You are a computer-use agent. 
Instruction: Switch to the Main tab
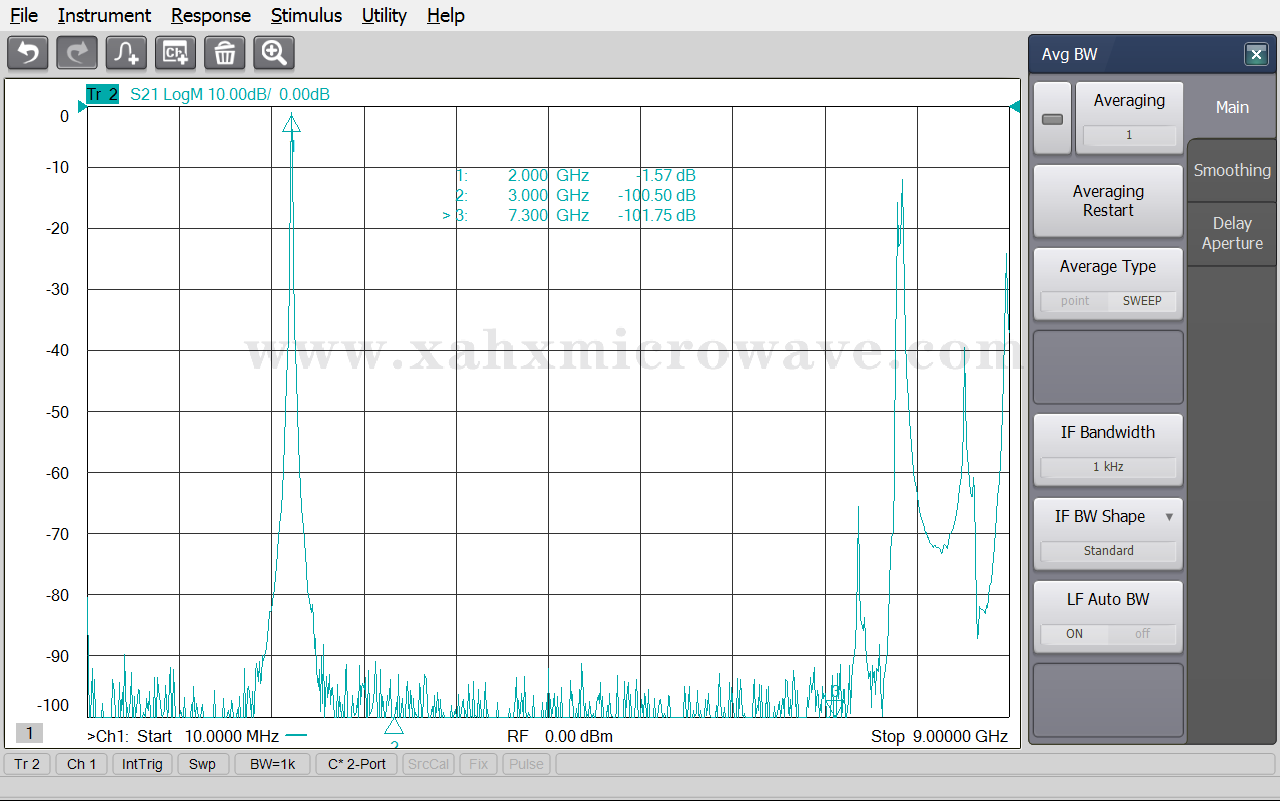click(x=1232, y=107)
